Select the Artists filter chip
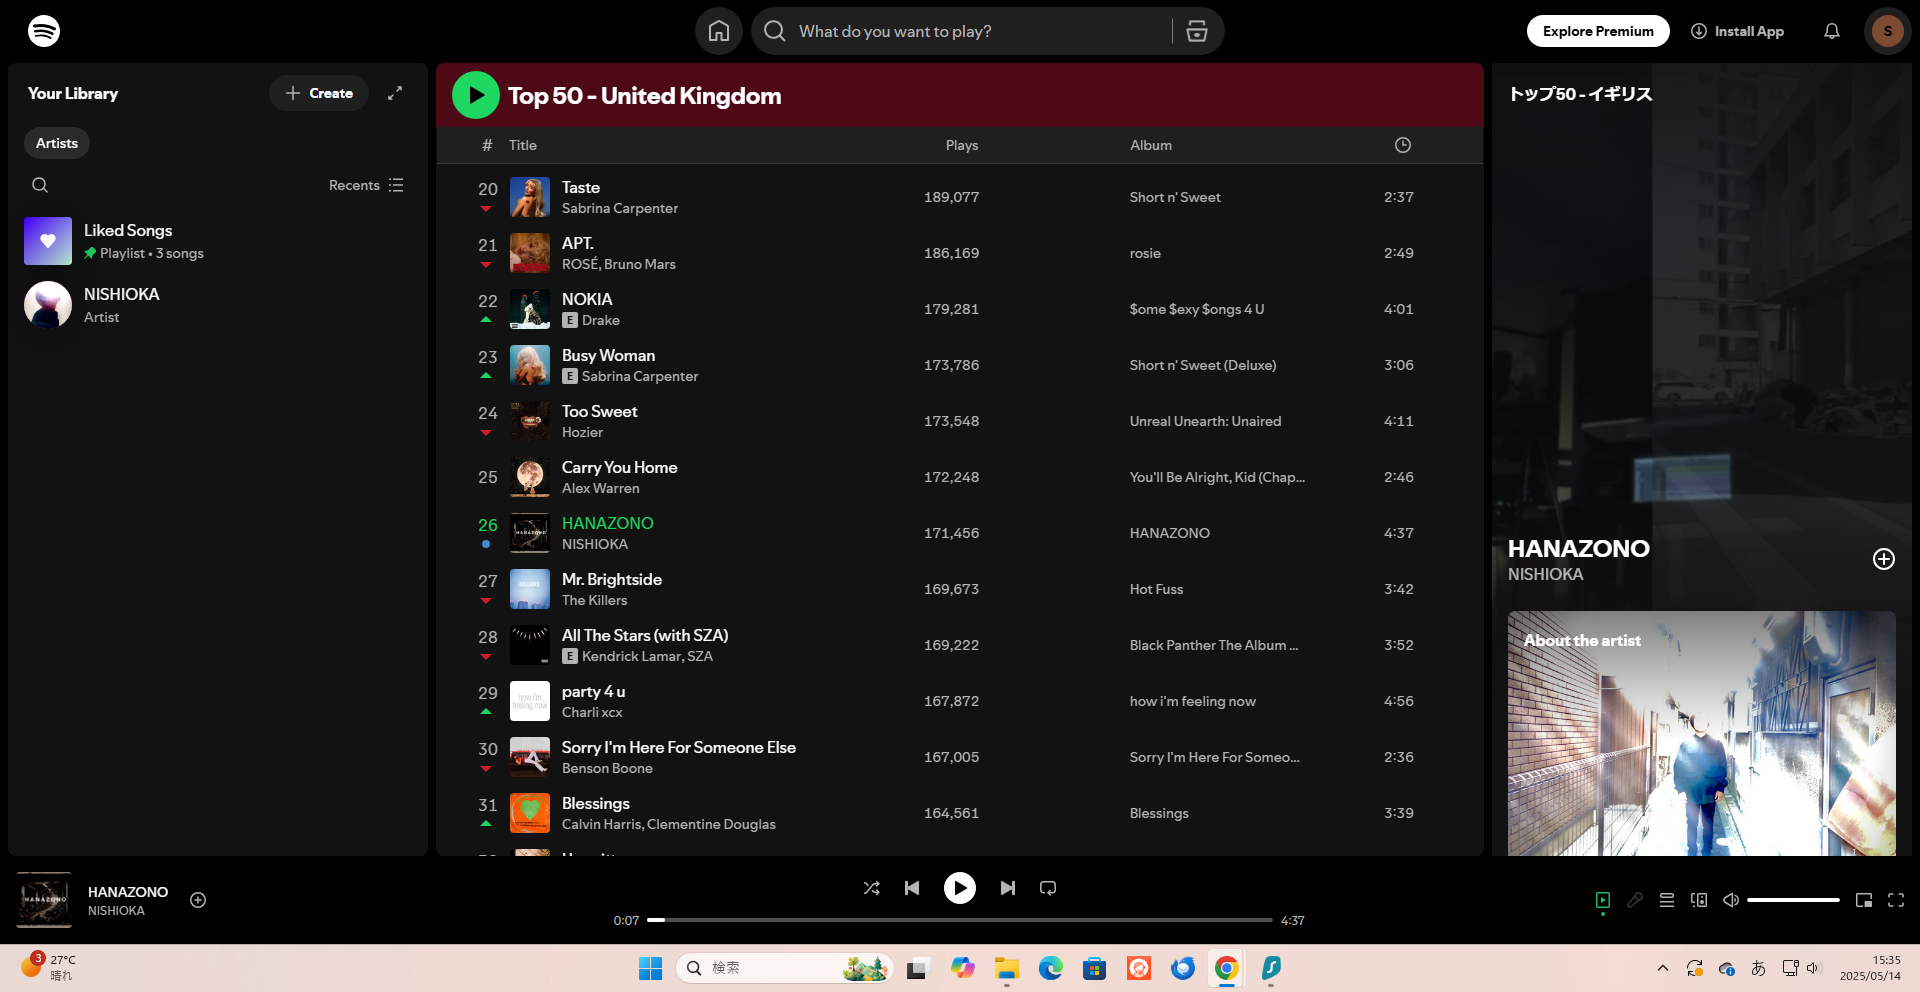The height and width of the screenshot is (992, 1920). 57,143
